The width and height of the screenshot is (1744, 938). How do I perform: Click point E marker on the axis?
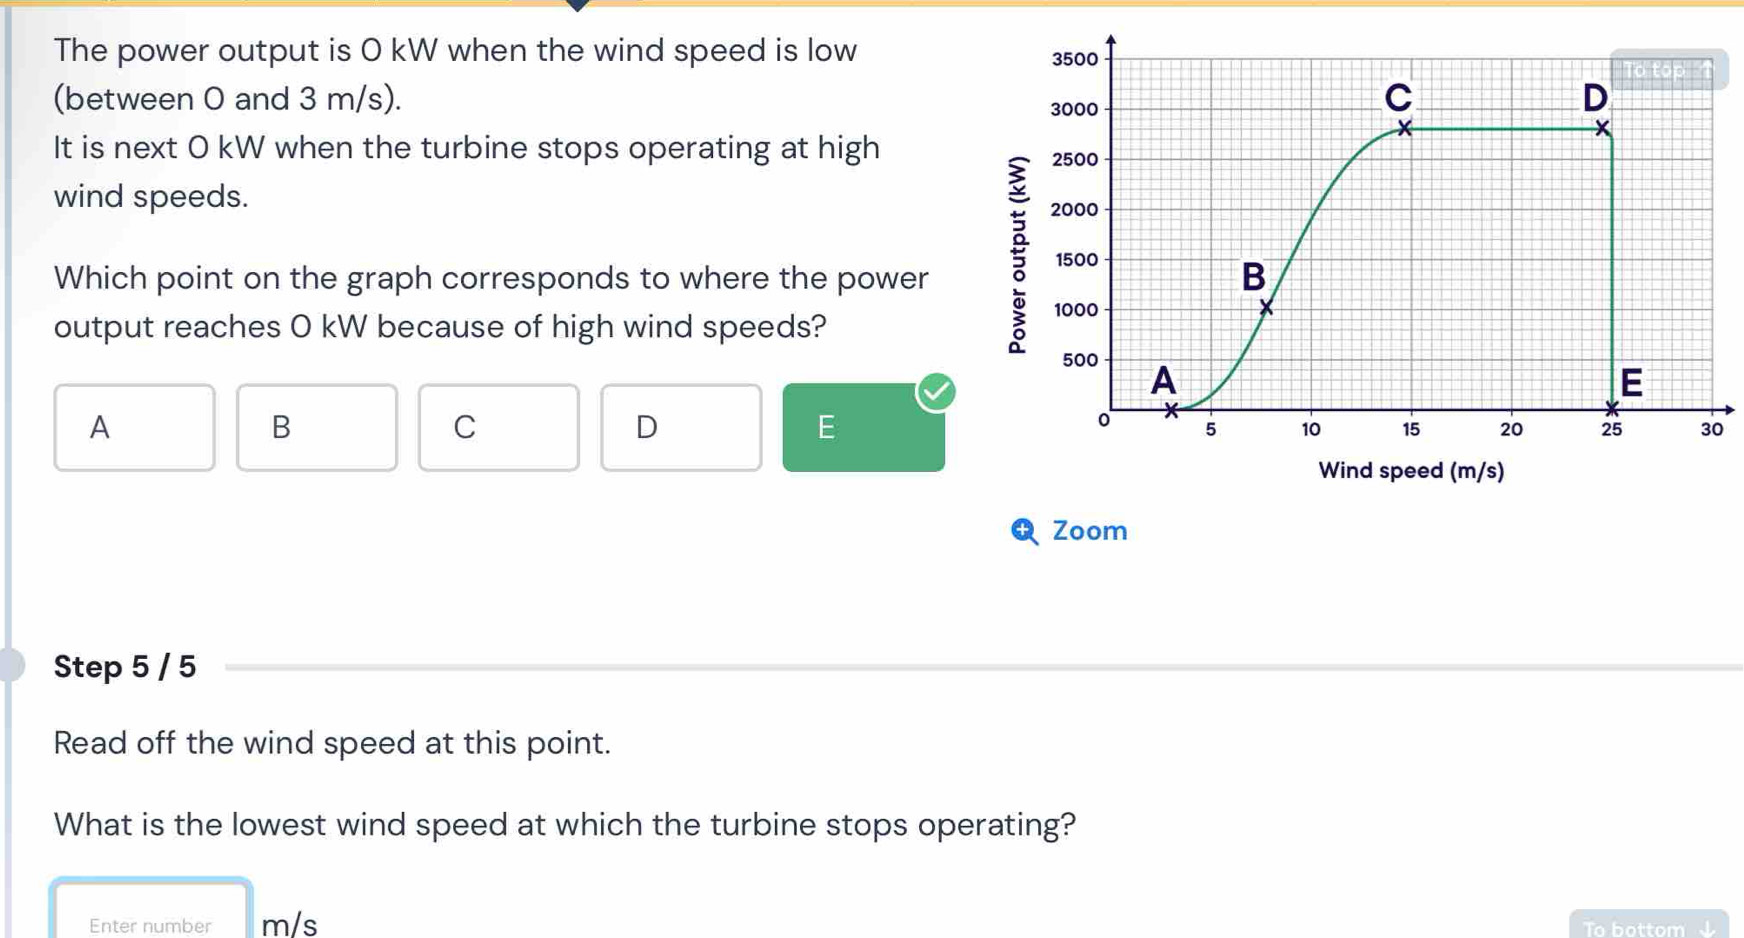tap(1611, 408)
